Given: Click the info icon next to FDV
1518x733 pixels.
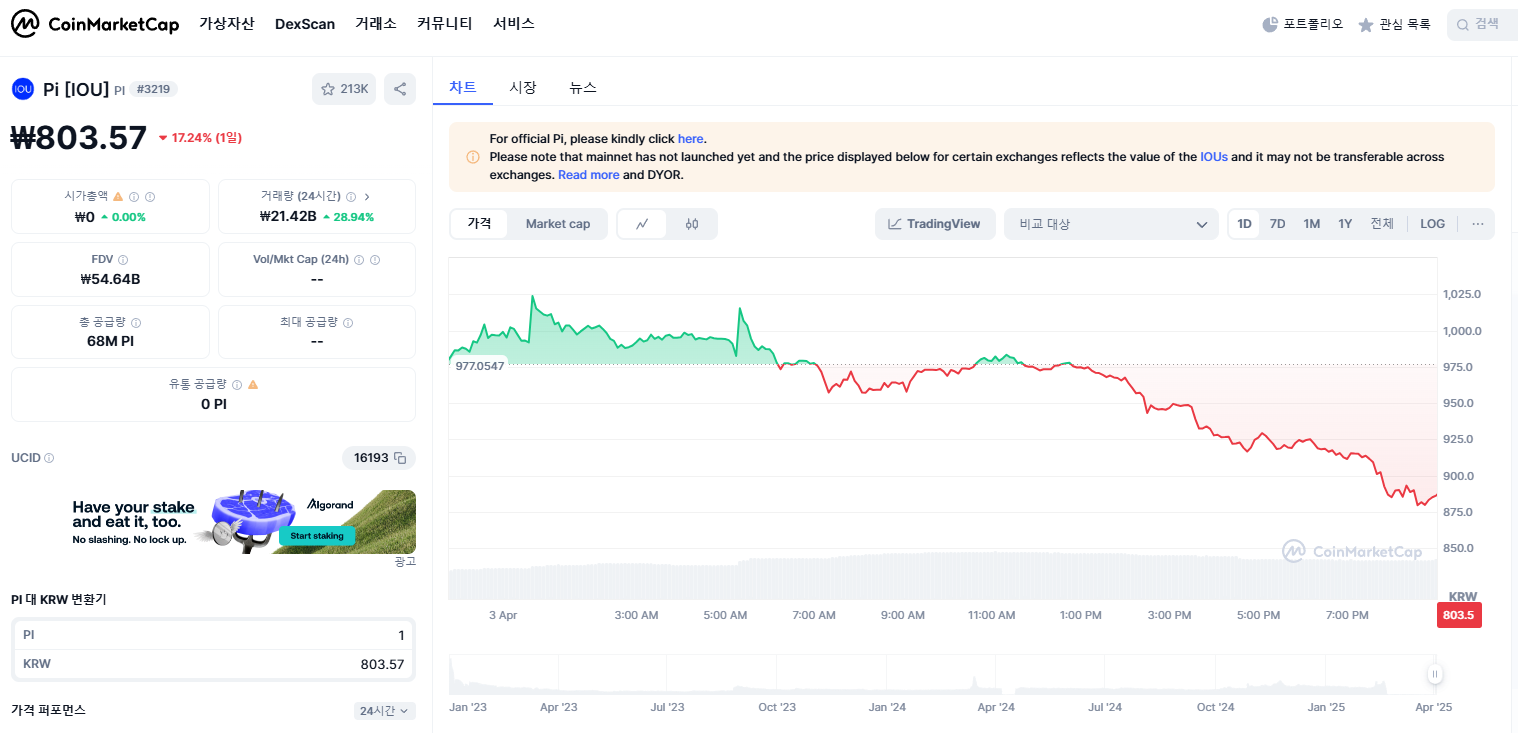Looking at the screenshot, I should (123, 260).
